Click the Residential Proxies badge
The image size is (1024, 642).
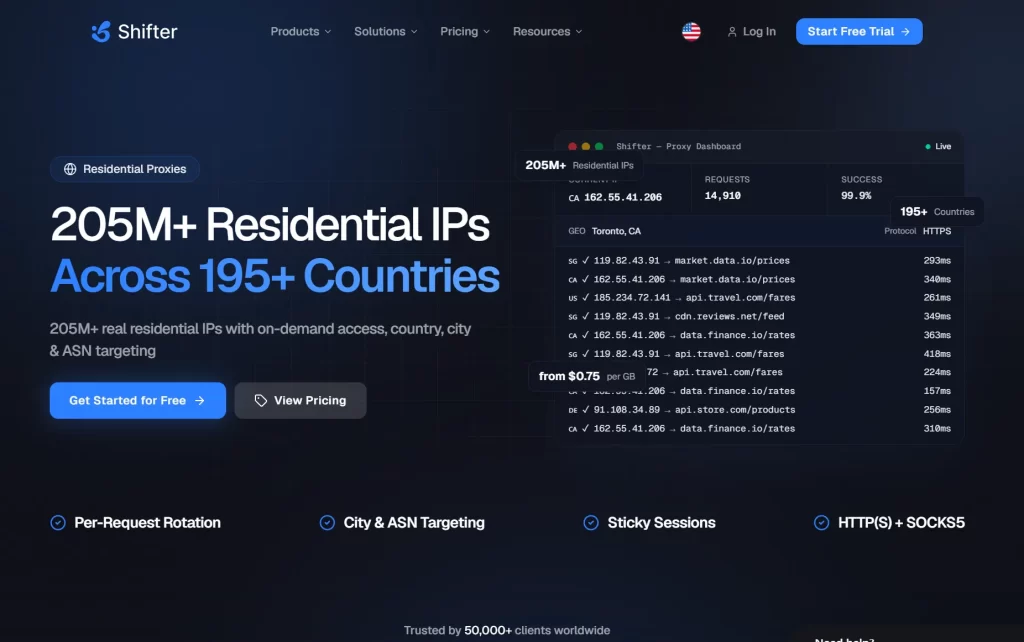pos(125,169)
